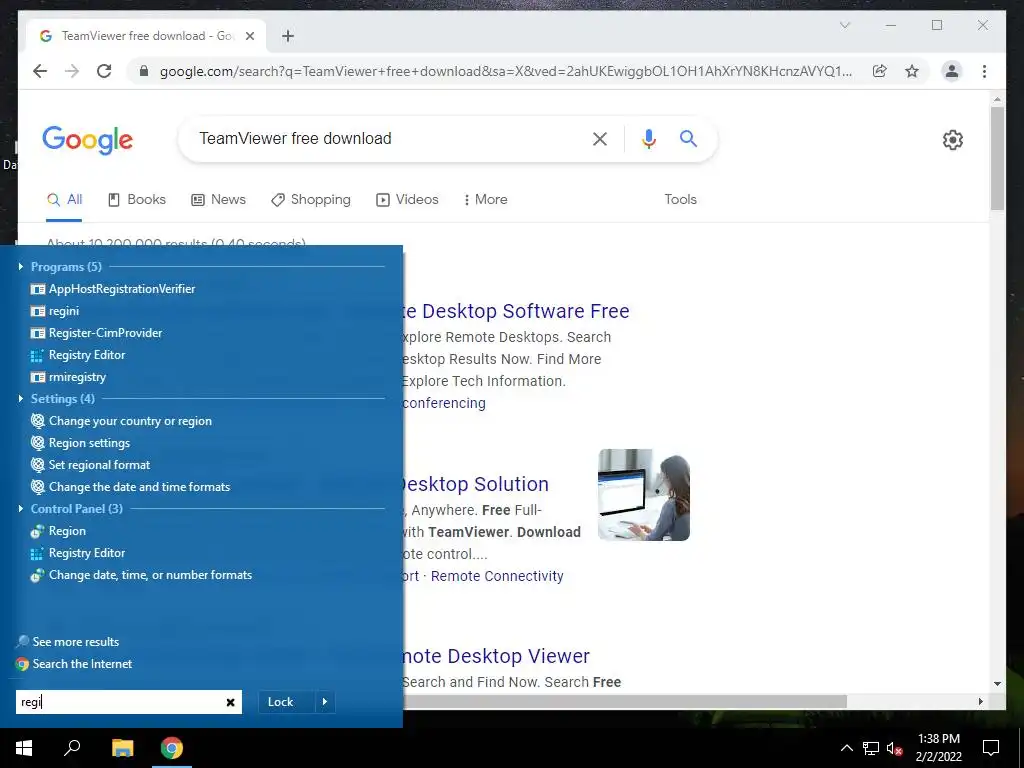Open Google quick settings gear
This screenshot has width=1024, height=768.
953,140
